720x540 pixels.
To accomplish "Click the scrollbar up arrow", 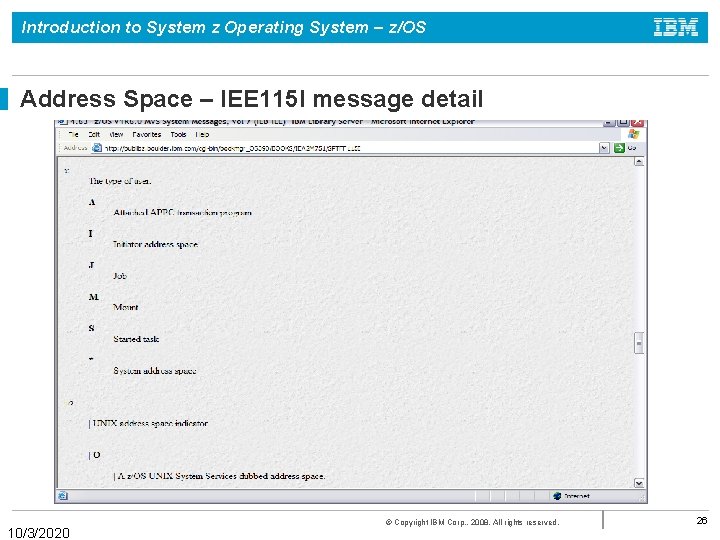I will coord(639,162).
